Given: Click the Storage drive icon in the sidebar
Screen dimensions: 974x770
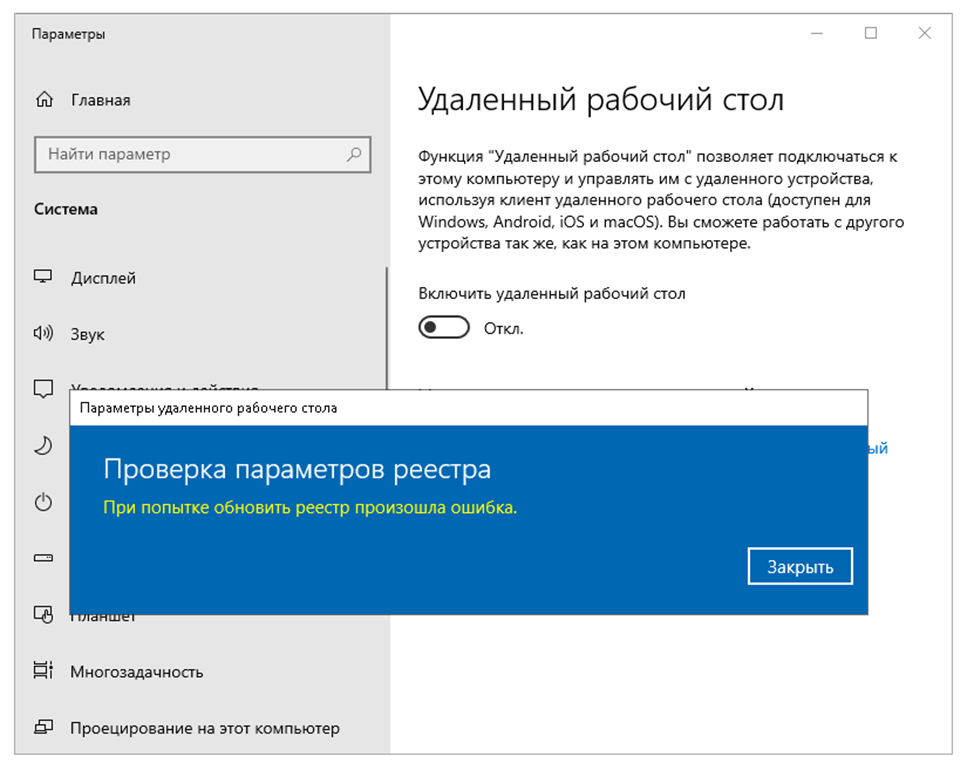Looking at the screenshot, I should pyautogui.click(x=43, y=557).
